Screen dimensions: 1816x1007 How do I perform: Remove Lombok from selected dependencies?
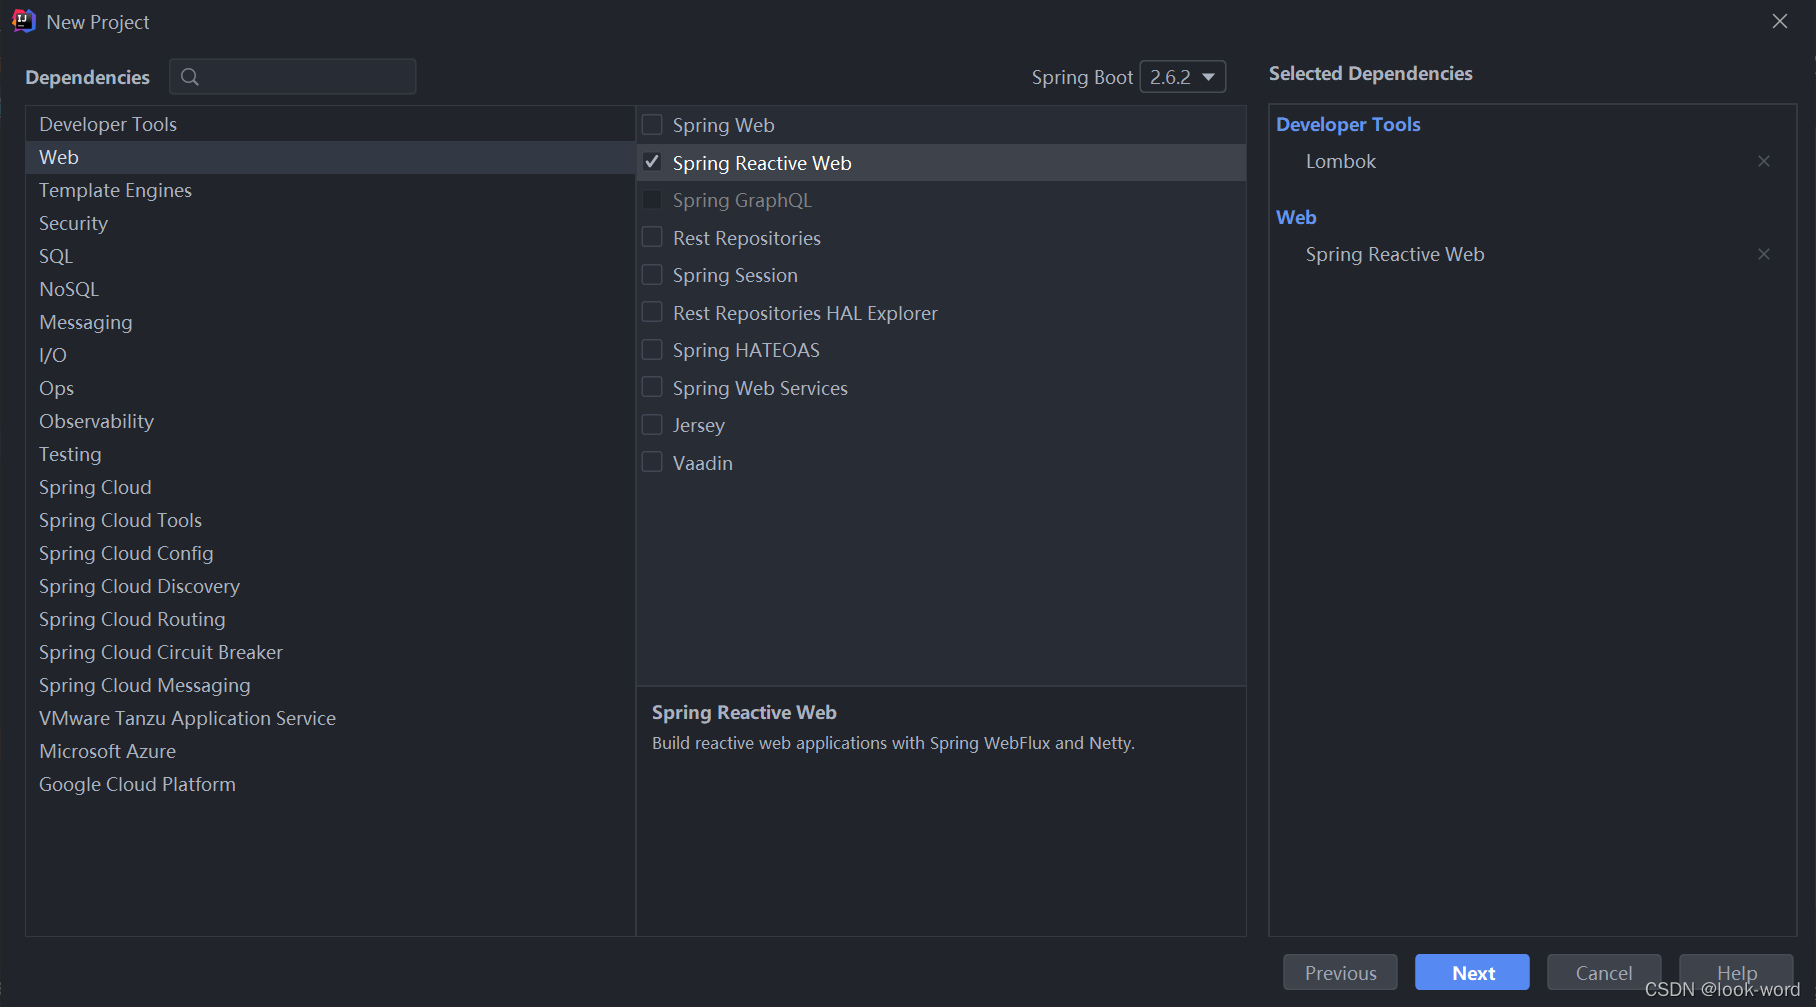[1764, 161]
